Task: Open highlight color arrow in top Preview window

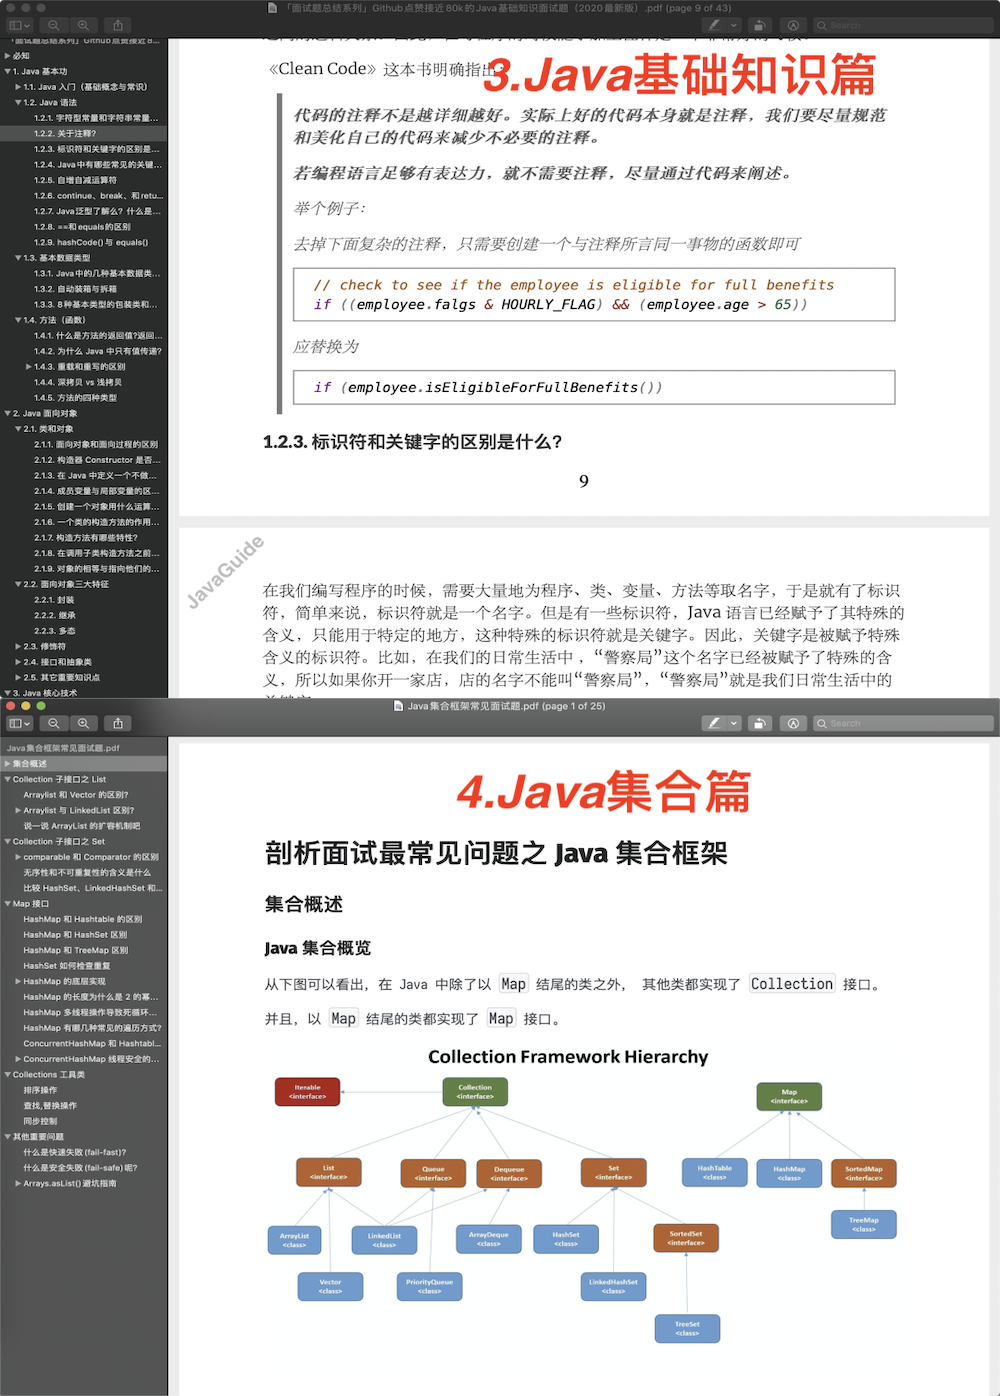Action: click(734, 25)
